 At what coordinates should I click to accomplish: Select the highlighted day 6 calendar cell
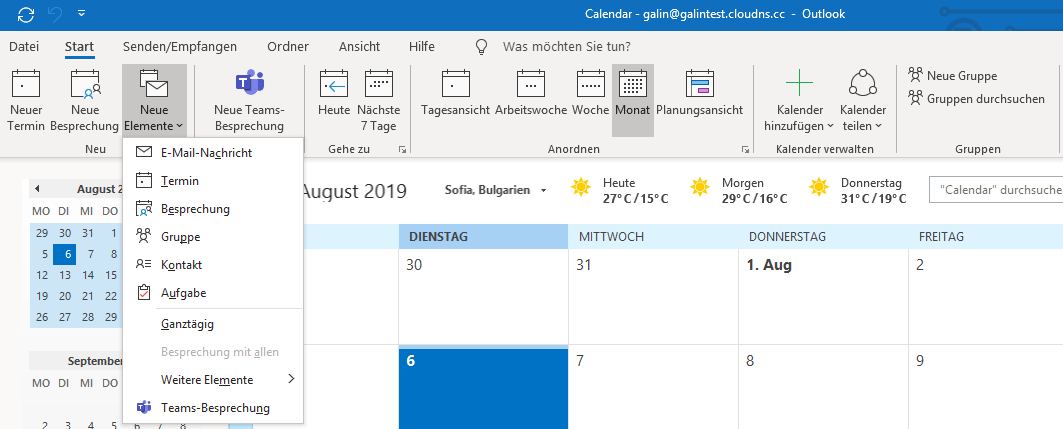[483, 387]
